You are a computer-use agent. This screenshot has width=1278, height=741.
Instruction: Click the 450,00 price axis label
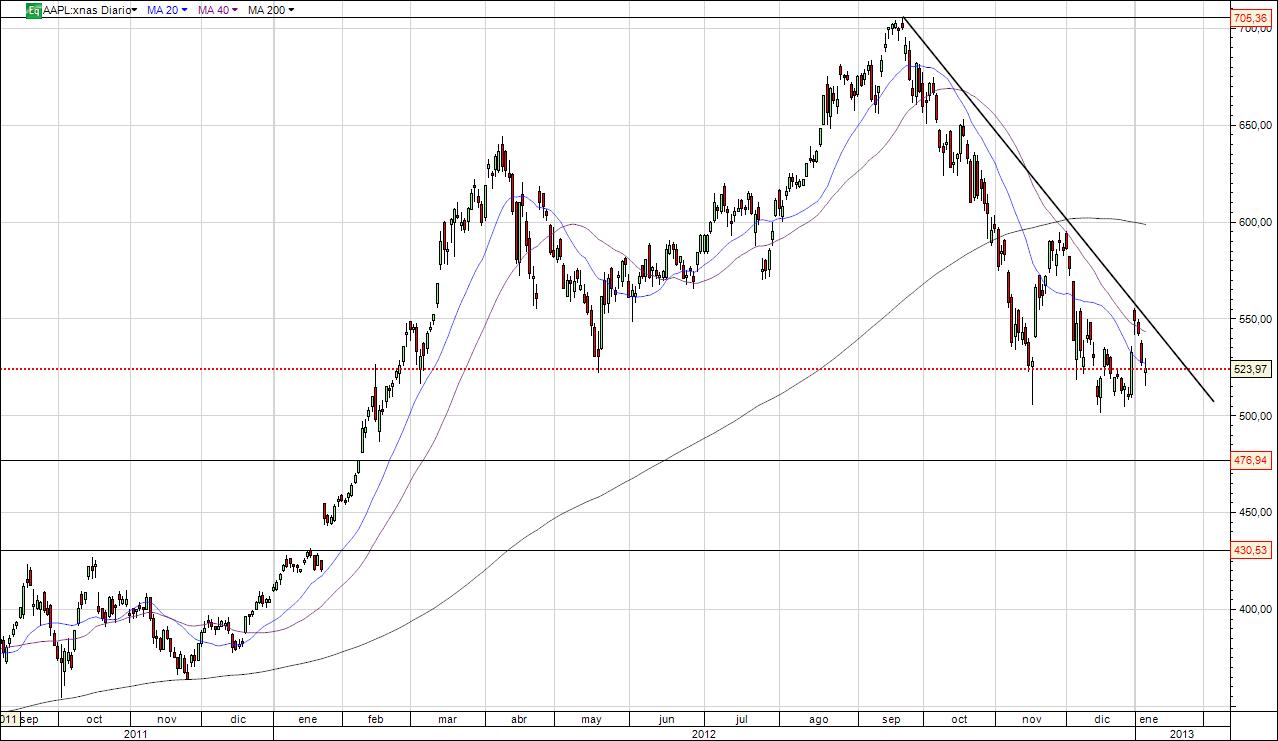pyautogui.click(x=1254, y=512)
